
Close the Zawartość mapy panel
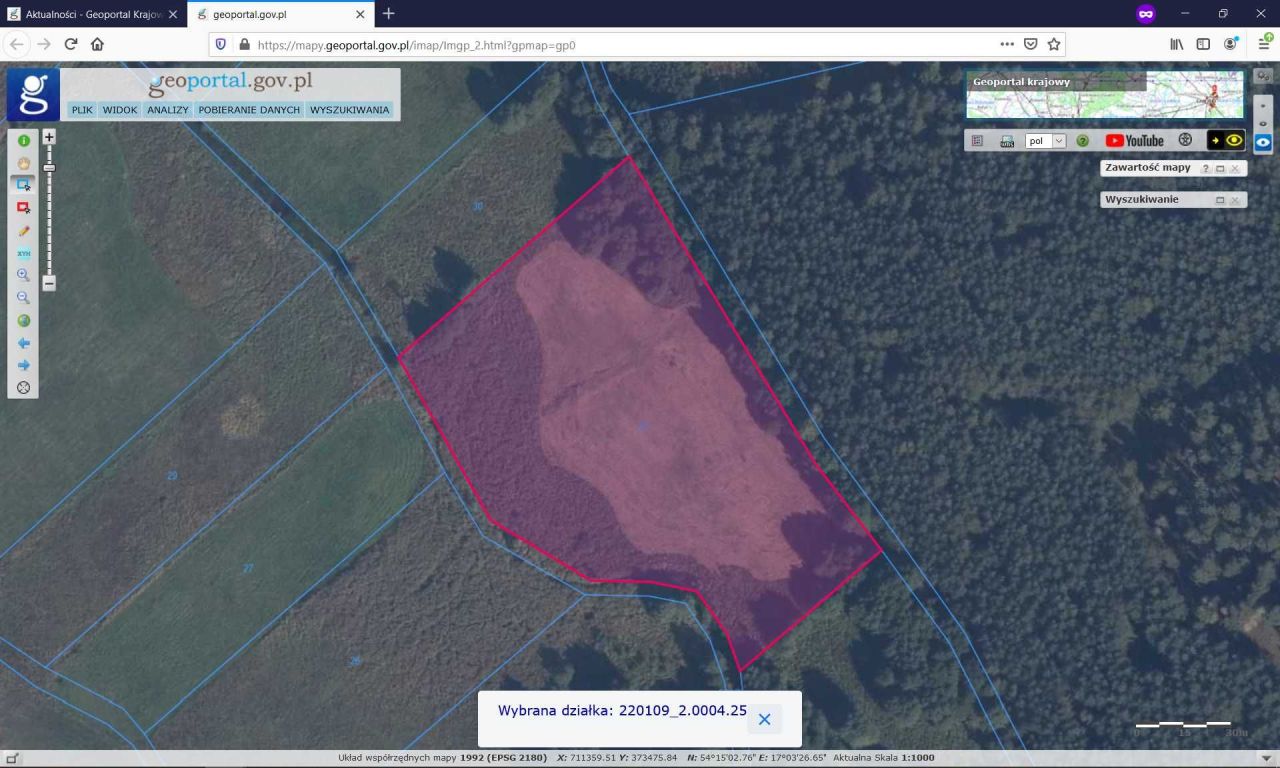(x=1235, y=169)
